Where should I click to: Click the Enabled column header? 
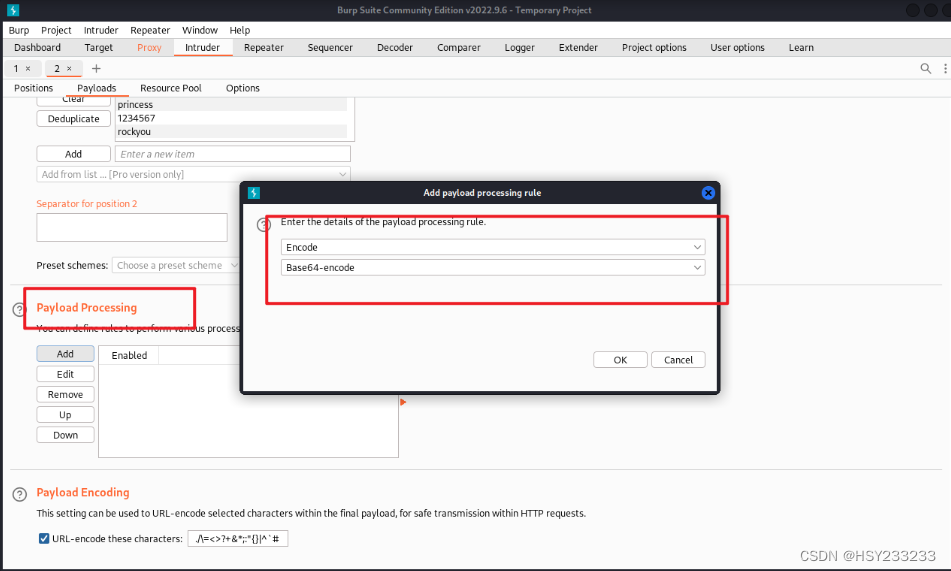129,356
